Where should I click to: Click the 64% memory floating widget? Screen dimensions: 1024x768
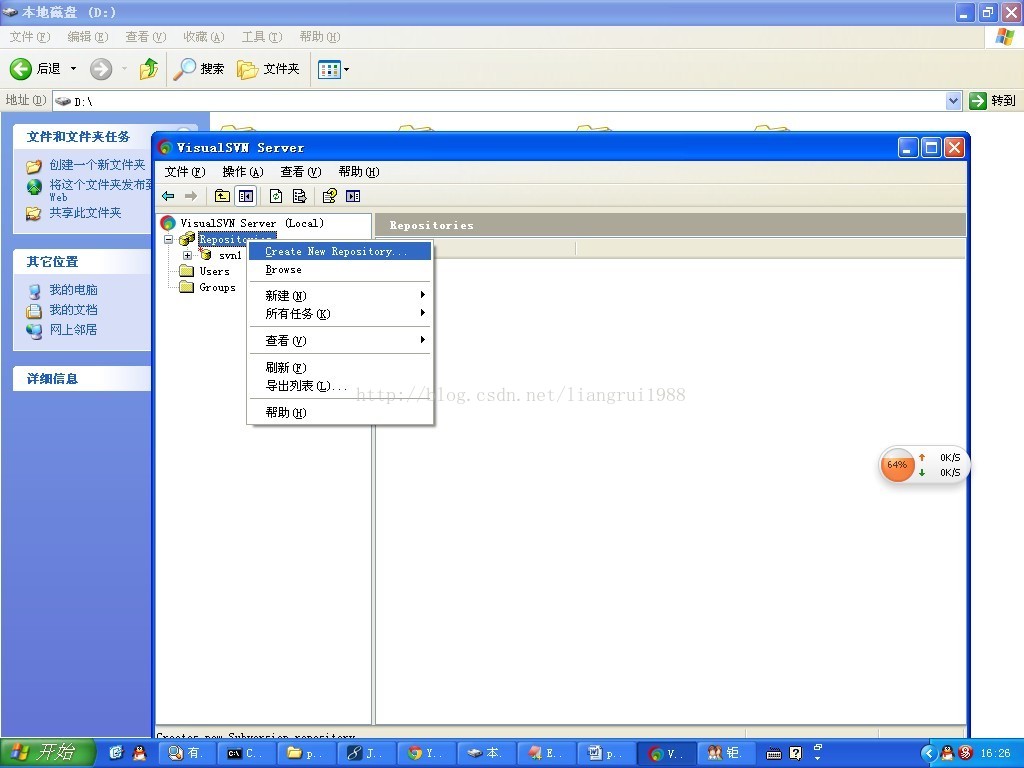click(897, 464)
